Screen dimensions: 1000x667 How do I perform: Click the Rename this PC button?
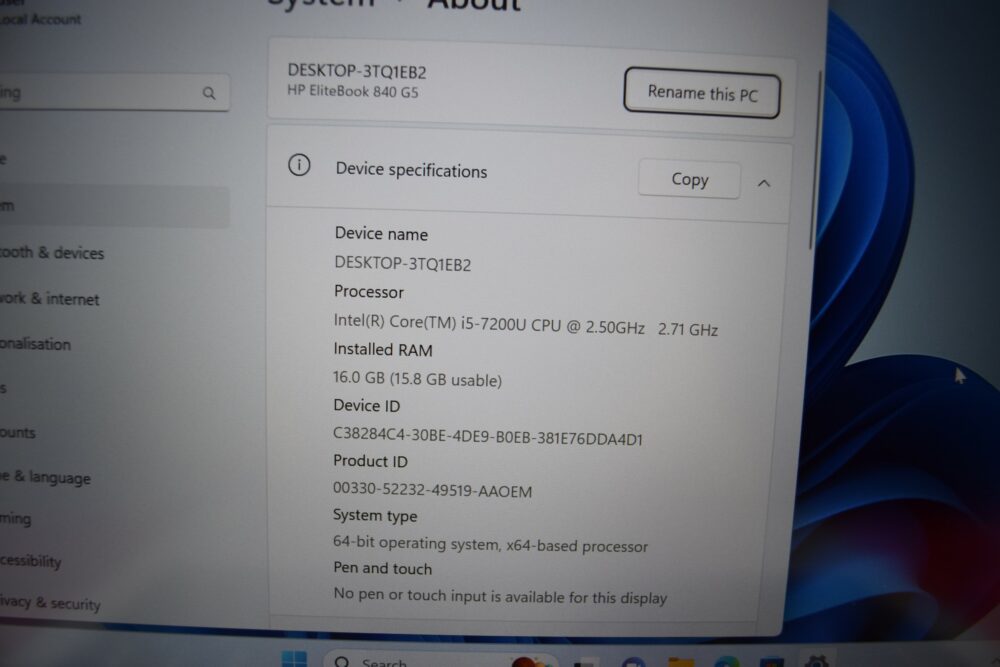click(702, 93)
